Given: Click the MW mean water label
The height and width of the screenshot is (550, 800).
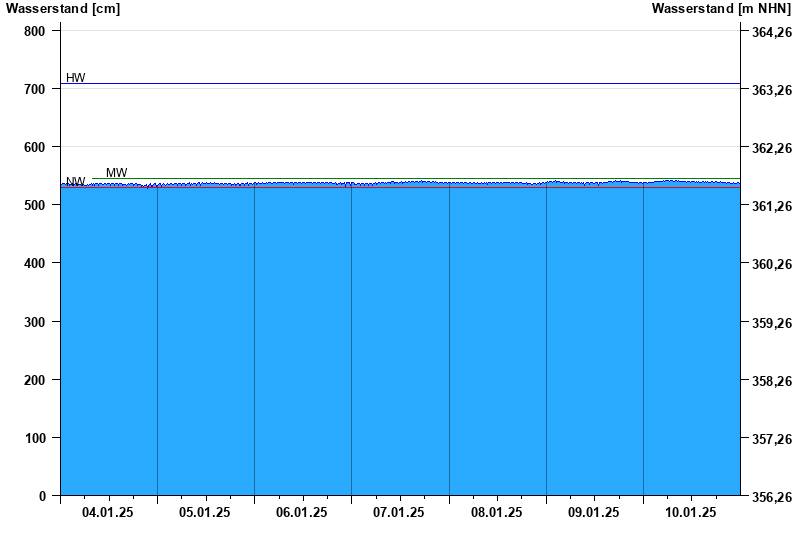Looking at the screenshot, I should click(117, 173).
